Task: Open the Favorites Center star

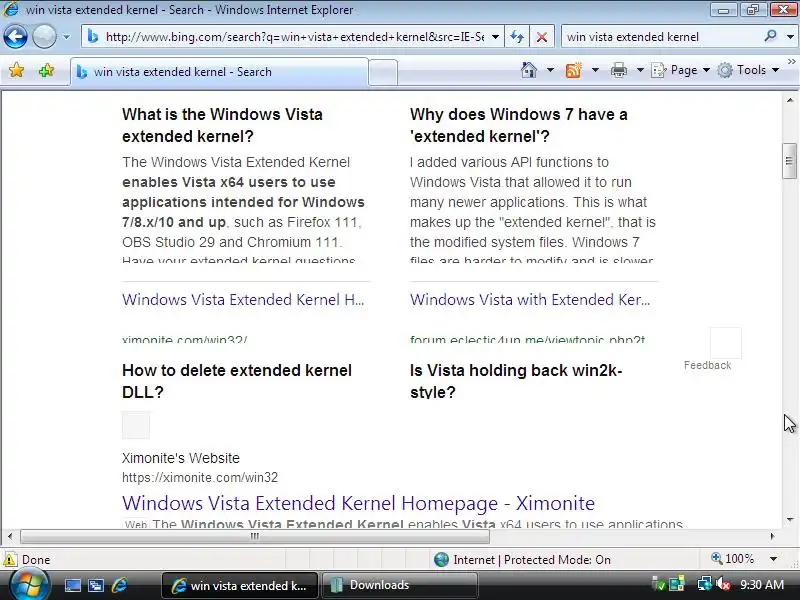Action: 16,70
